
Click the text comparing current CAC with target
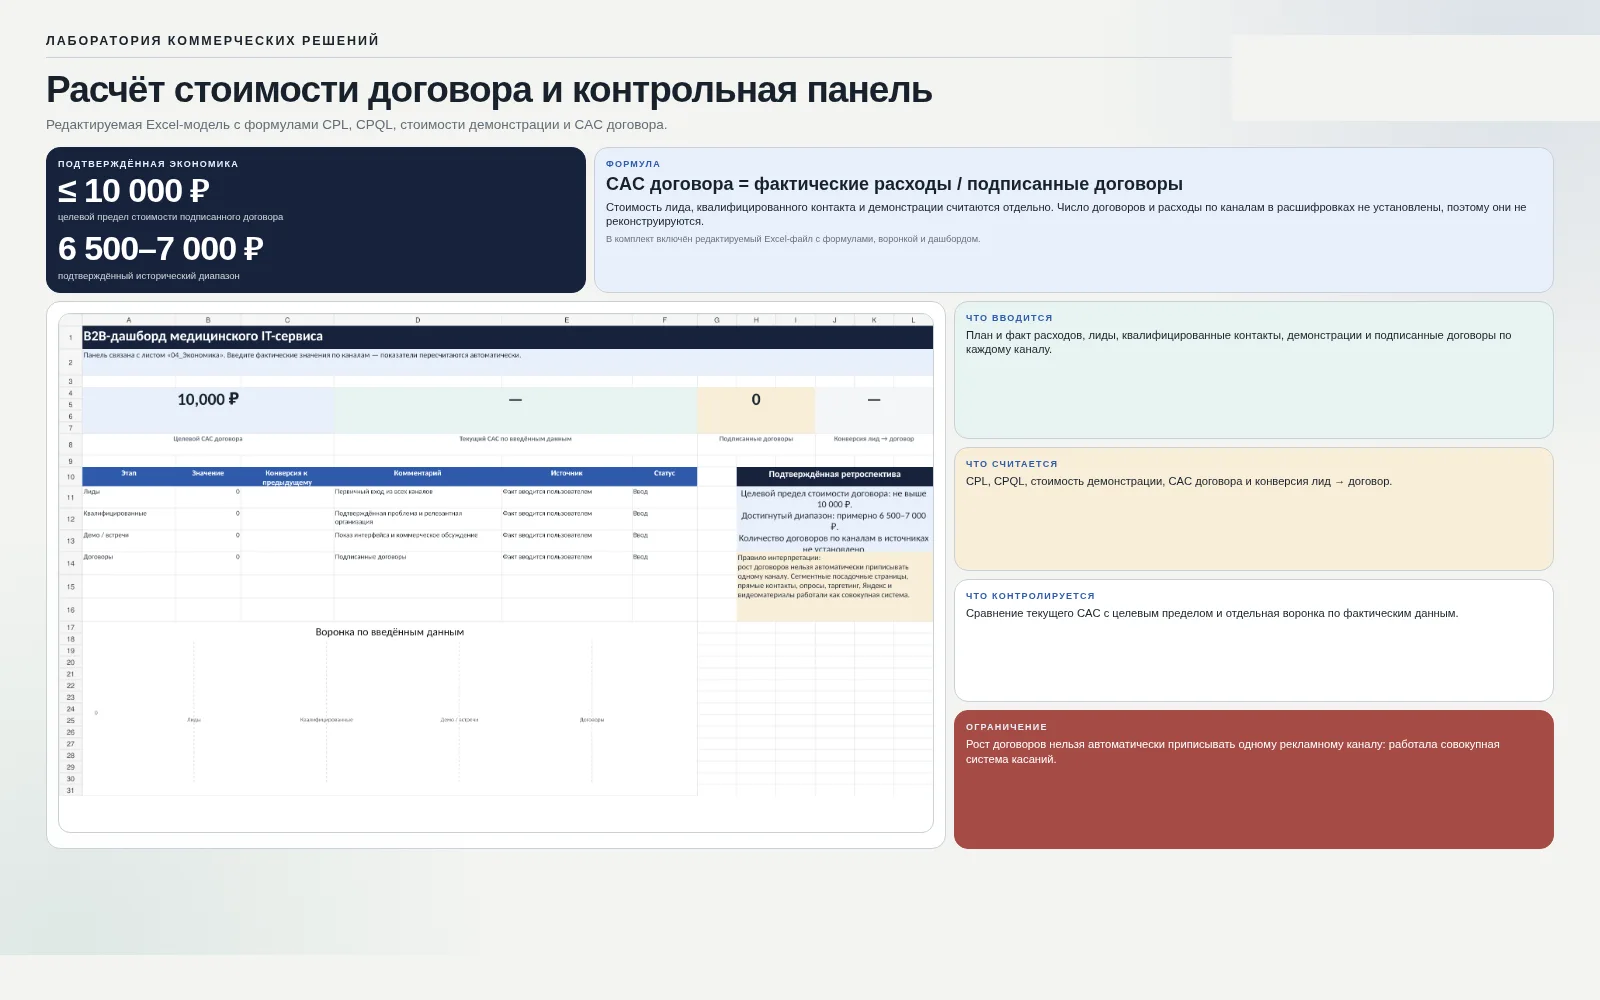(1212, 614)
